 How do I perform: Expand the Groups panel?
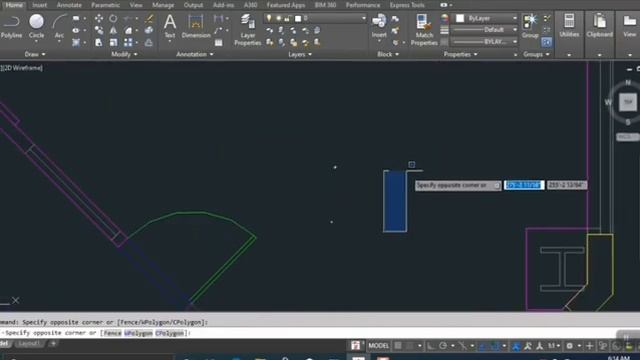tap(536, 54)
